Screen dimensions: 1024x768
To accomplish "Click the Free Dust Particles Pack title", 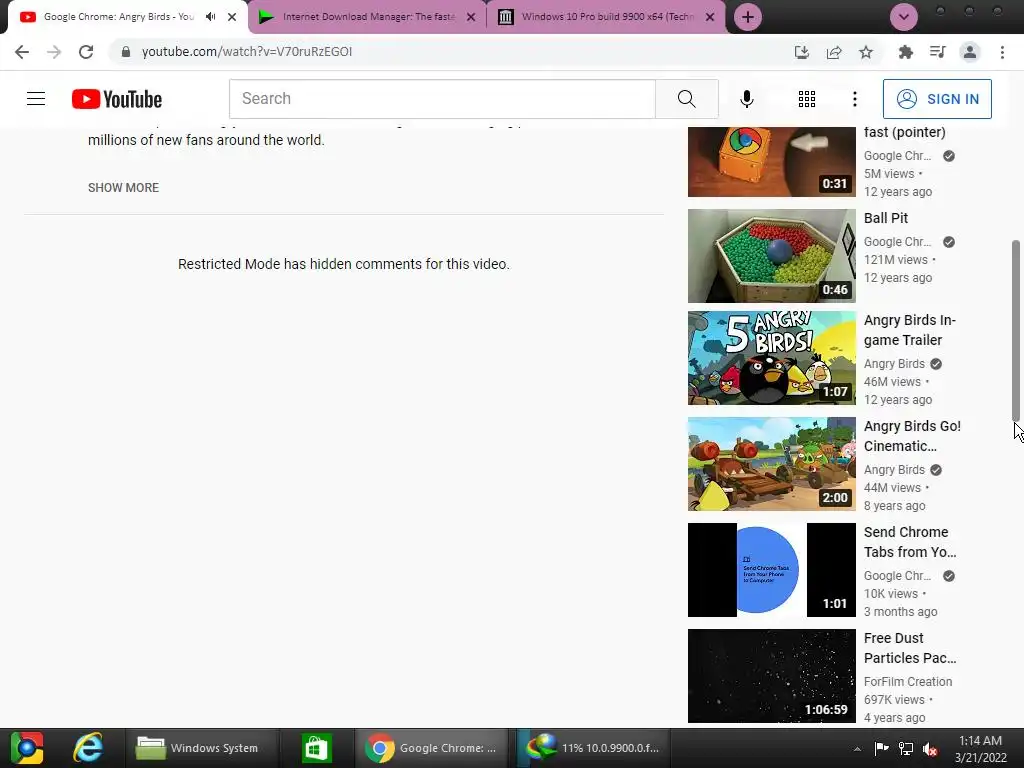I will (910, 648).
